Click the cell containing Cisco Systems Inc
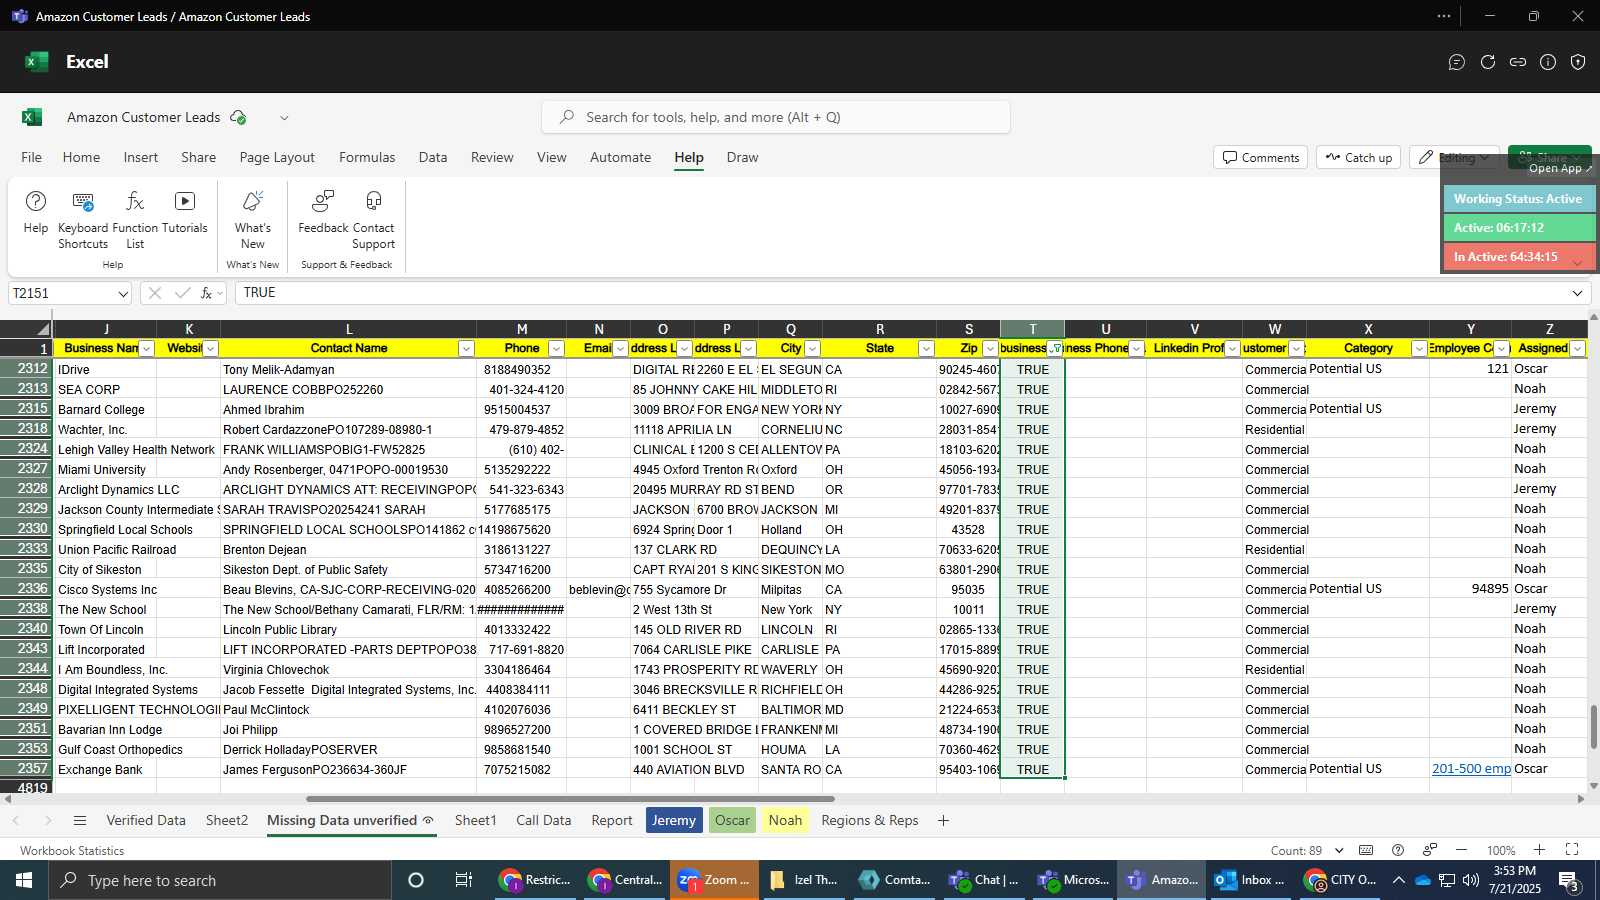 (106, 589)
